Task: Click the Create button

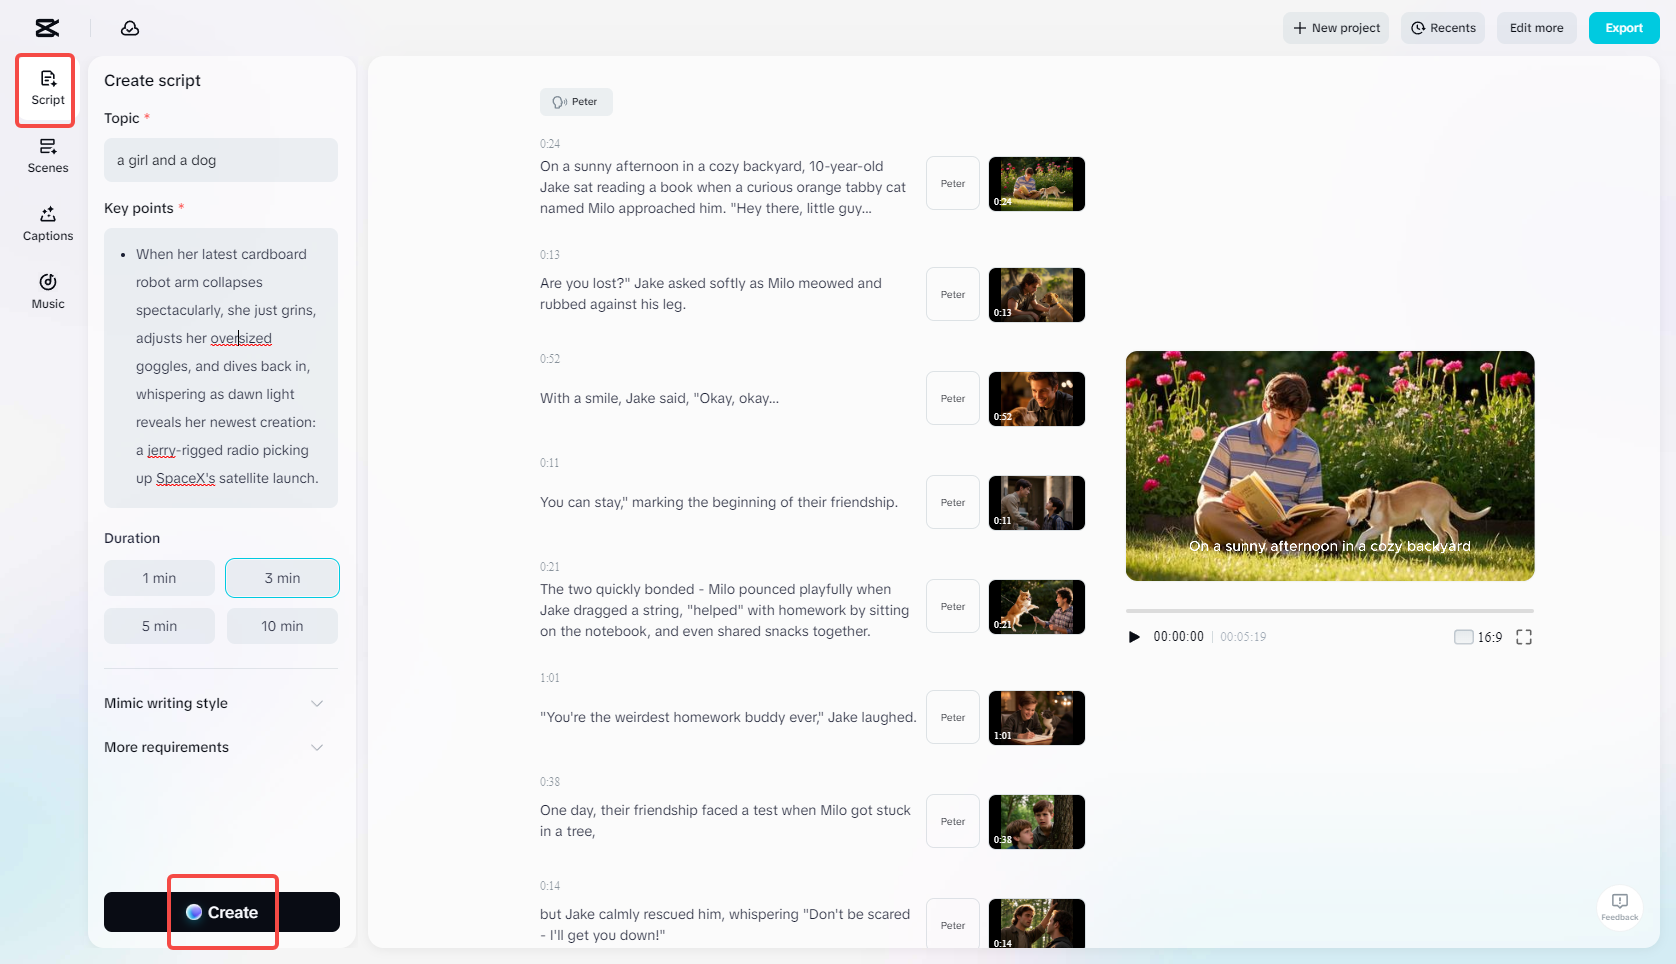Action: coord(222,911)
